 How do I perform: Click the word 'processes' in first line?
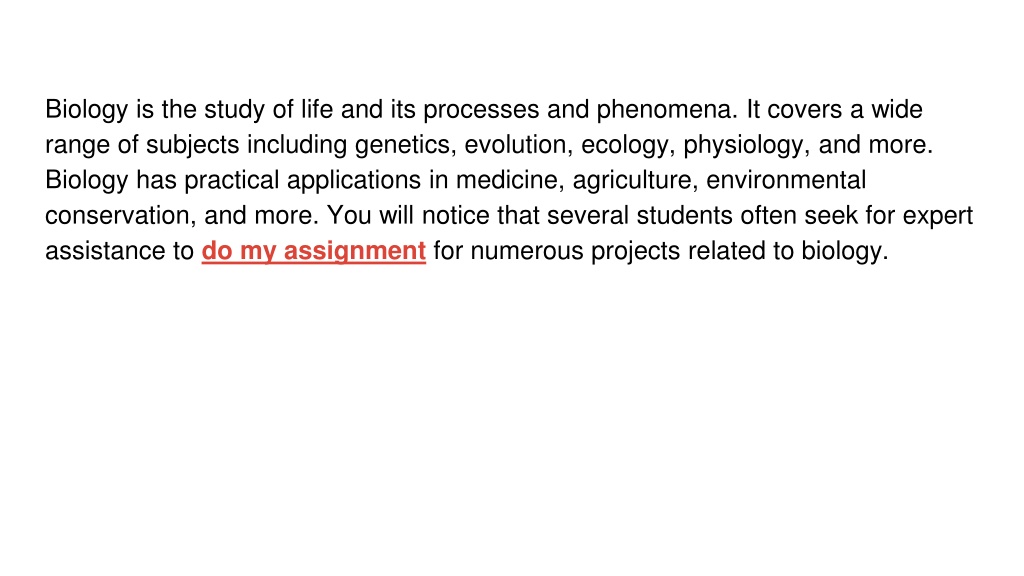[481, 110]
